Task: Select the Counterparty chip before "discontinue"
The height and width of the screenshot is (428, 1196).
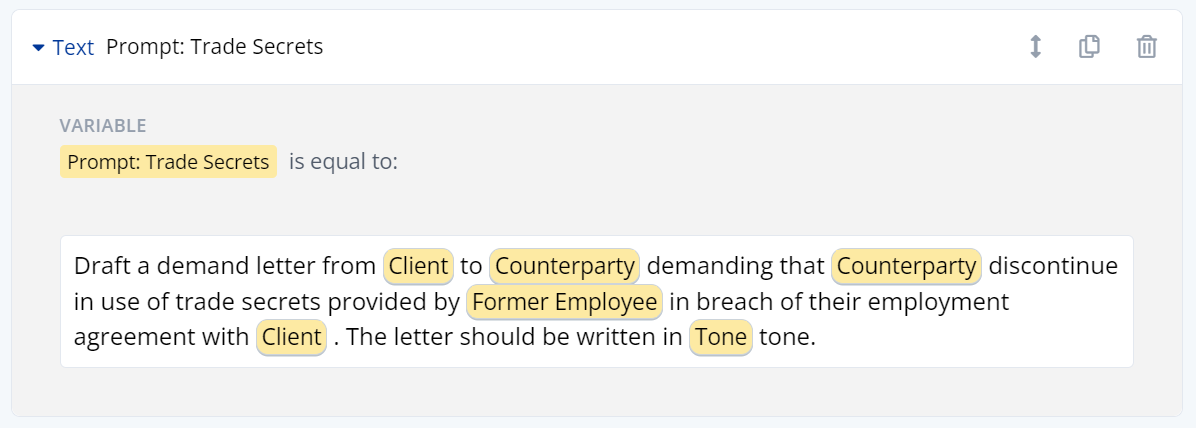Action: [x=906, y=267]
